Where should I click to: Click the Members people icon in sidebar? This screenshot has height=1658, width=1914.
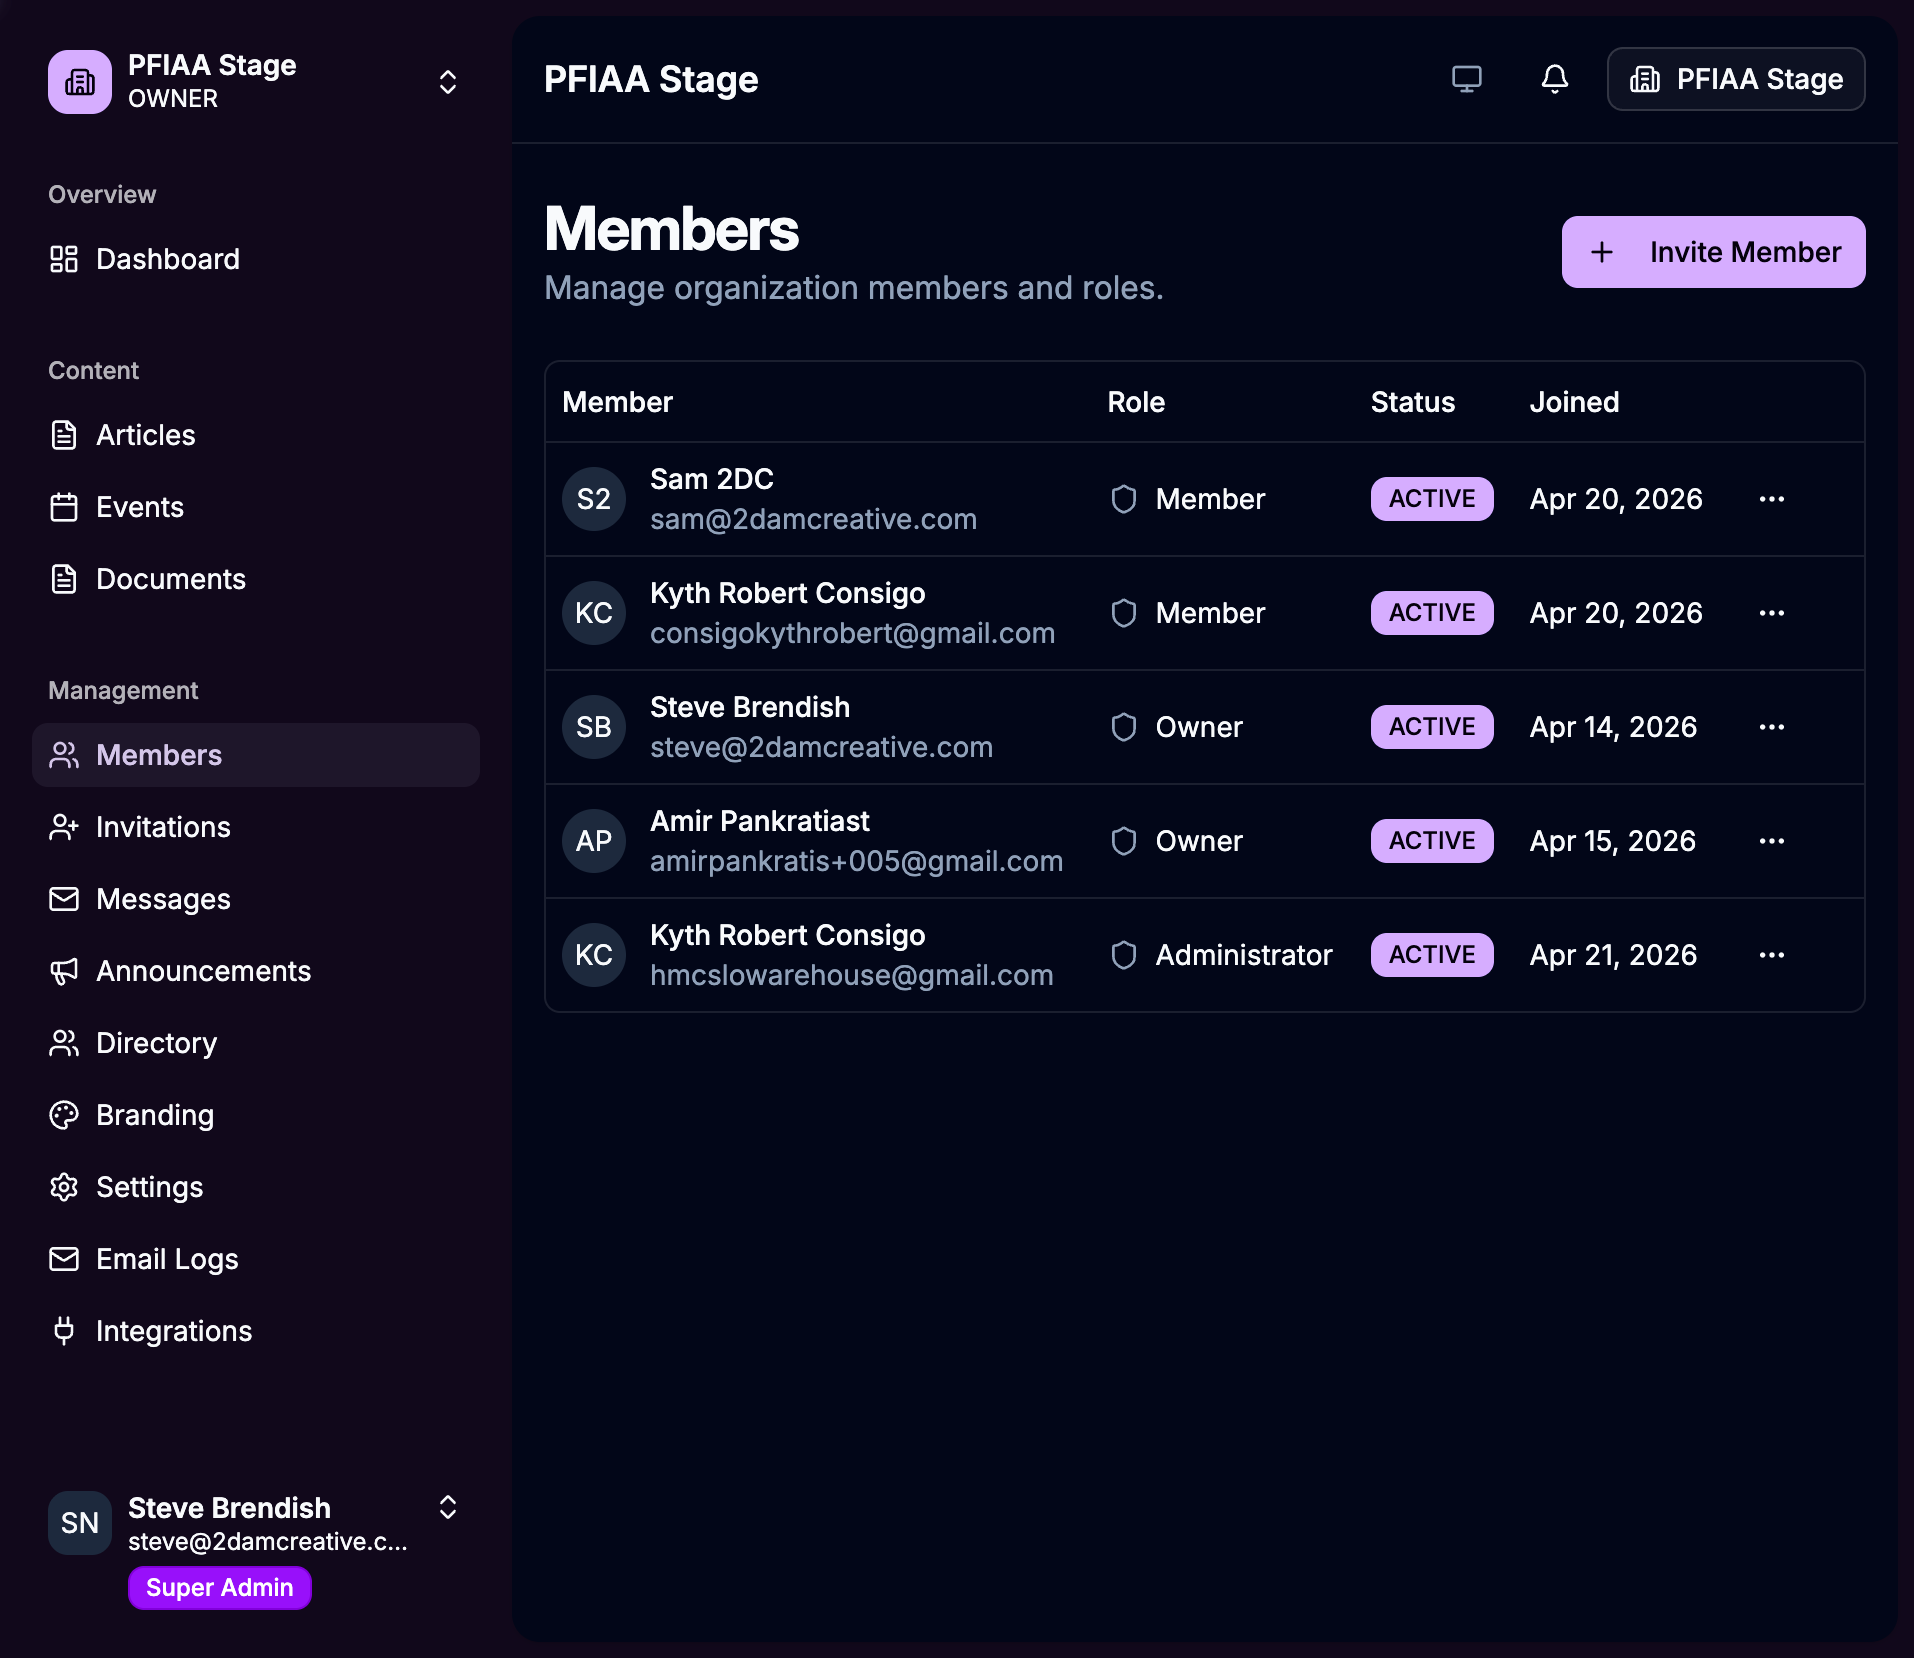[x=64, y=755]
